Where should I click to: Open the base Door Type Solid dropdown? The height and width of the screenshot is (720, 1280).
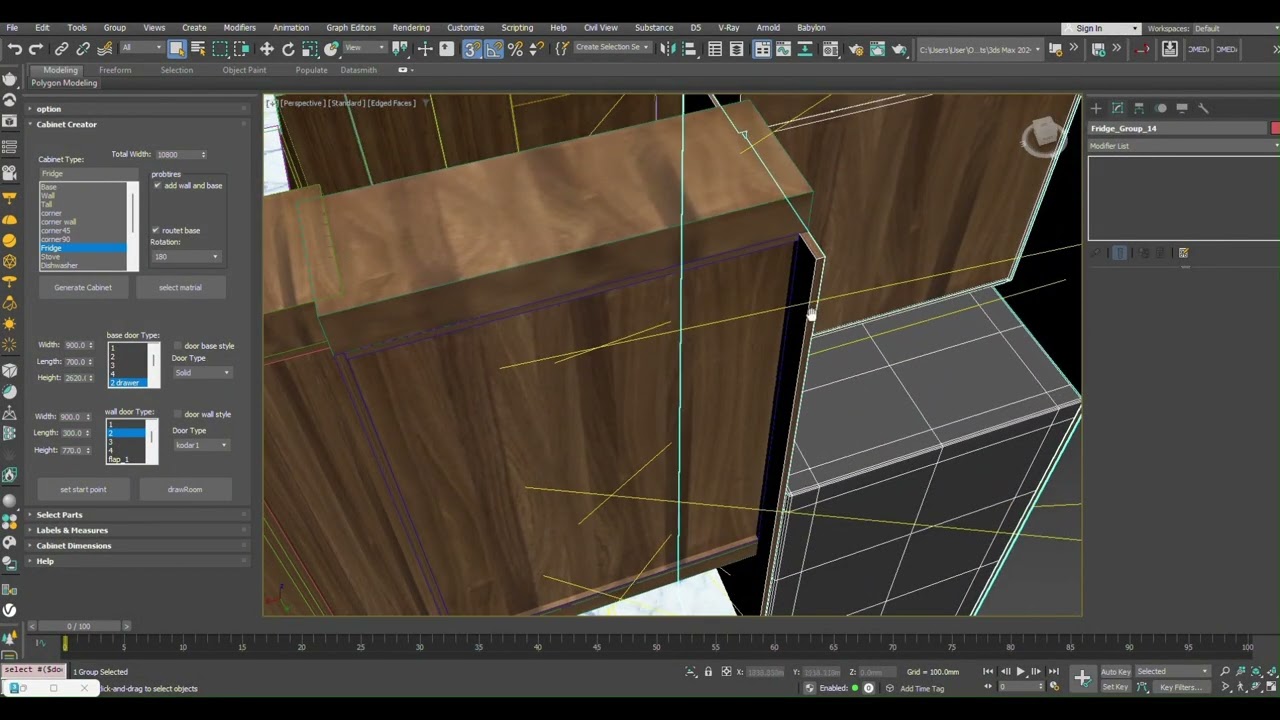click(x=201, y=373)
